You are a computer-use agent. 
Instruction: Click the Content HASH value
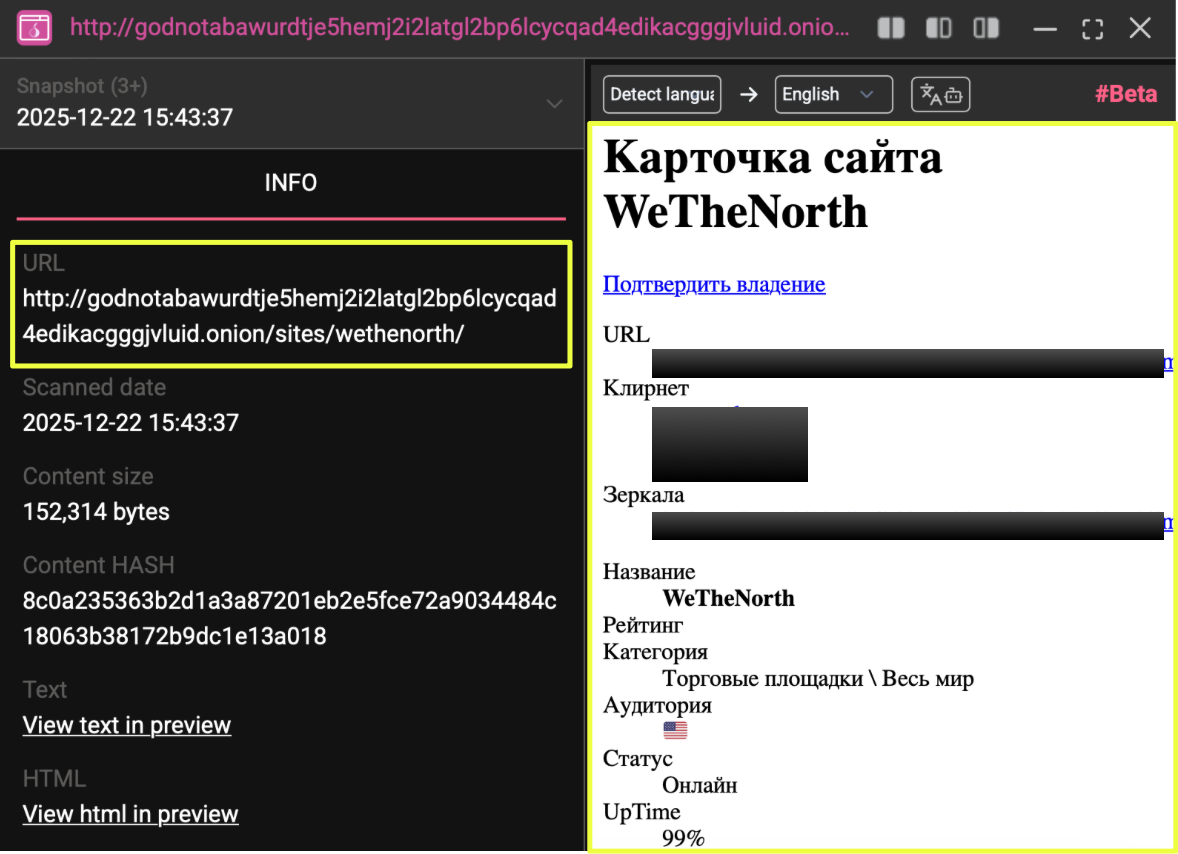point(289,618)
